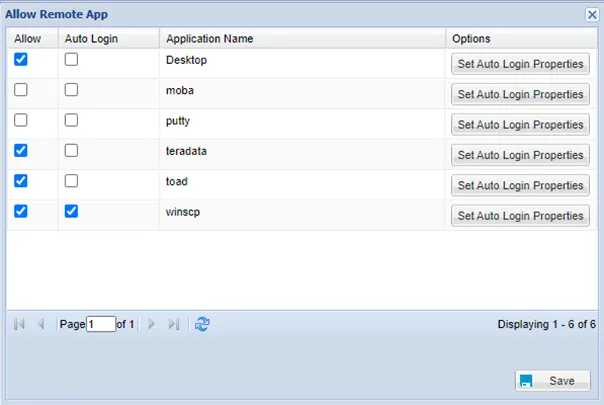This screenshot has height=405, width=604.
Task: Enable Auto Login for moba
Action: (71, 90)
